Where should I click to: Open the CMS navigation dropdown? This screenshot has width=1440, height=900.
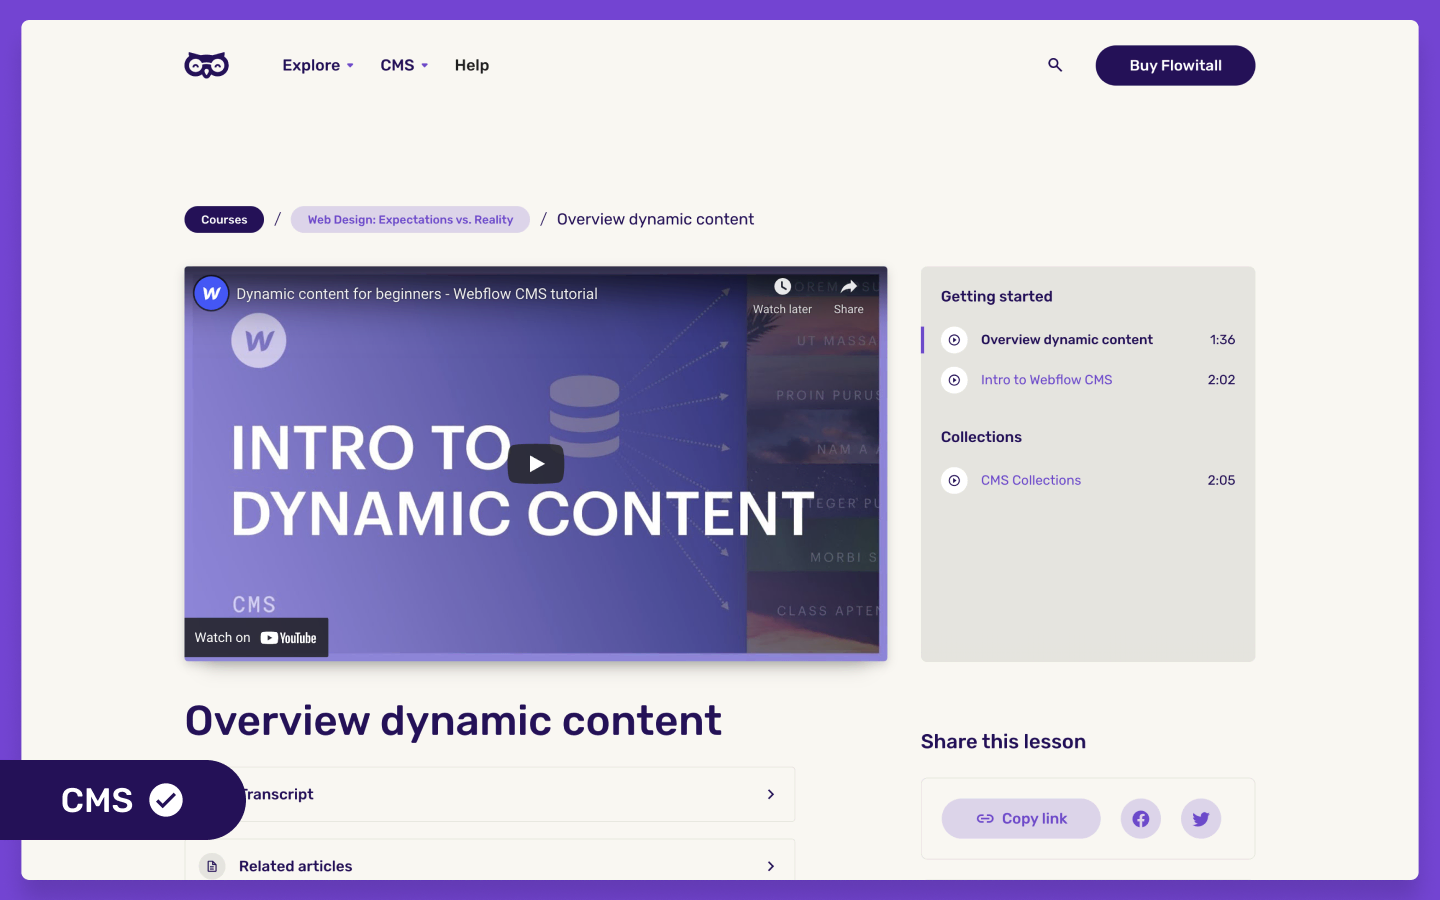[x=403, y=65]
